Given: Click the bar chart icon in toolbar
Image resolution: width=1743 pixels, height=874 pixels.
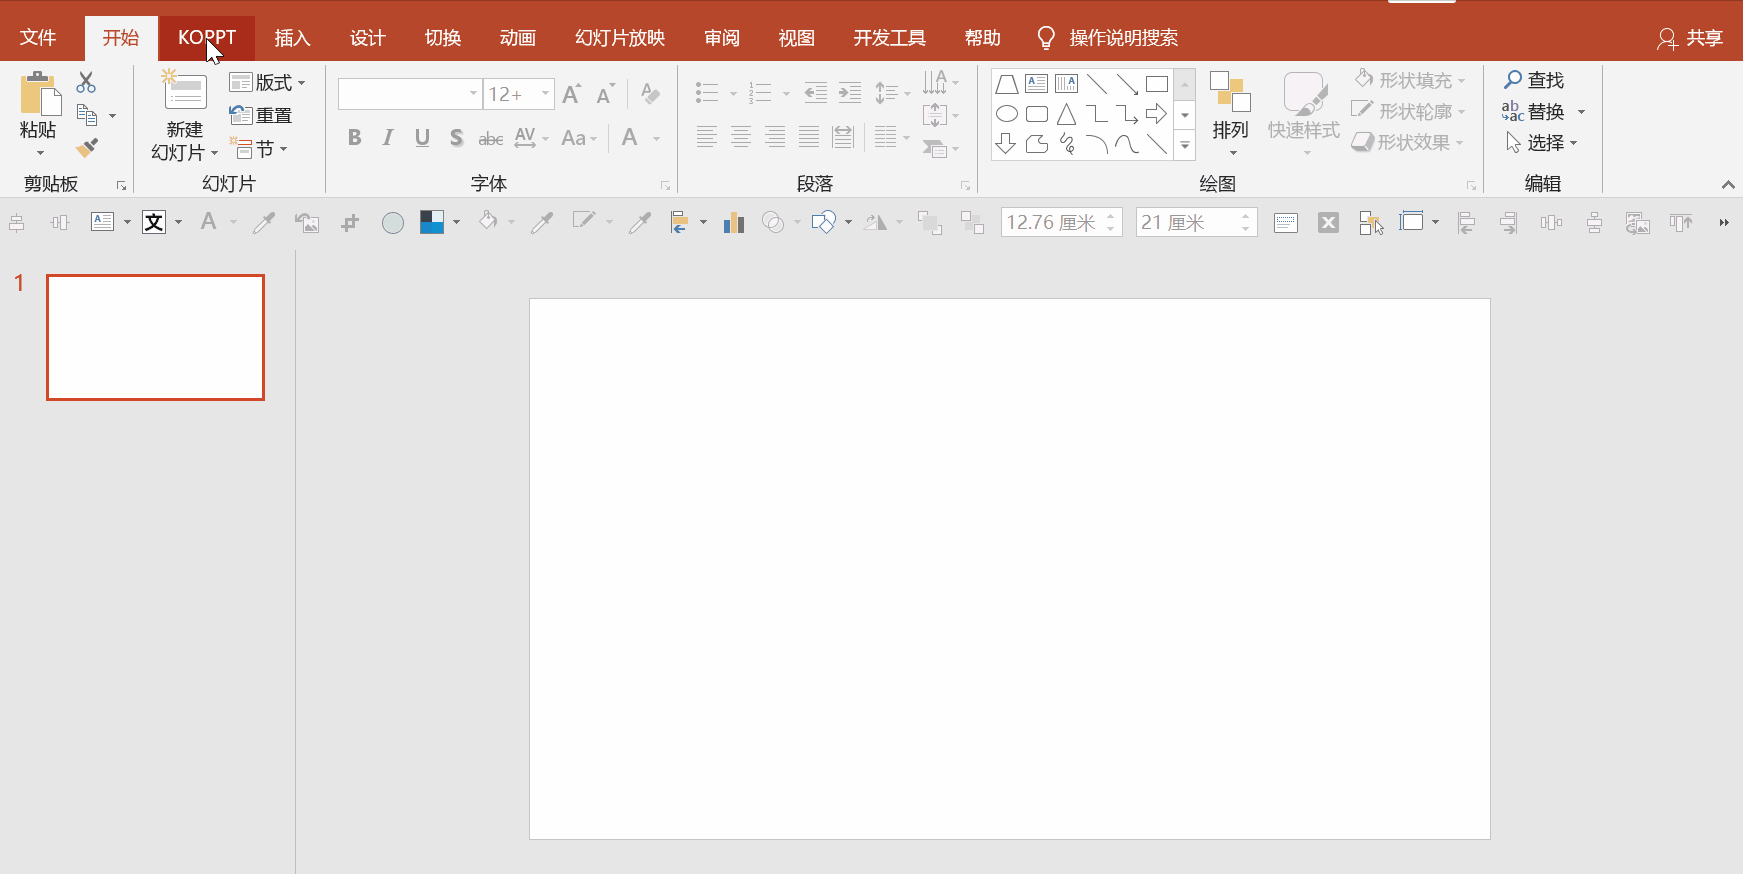Looking at the screenshot, I should click(734, 222).
